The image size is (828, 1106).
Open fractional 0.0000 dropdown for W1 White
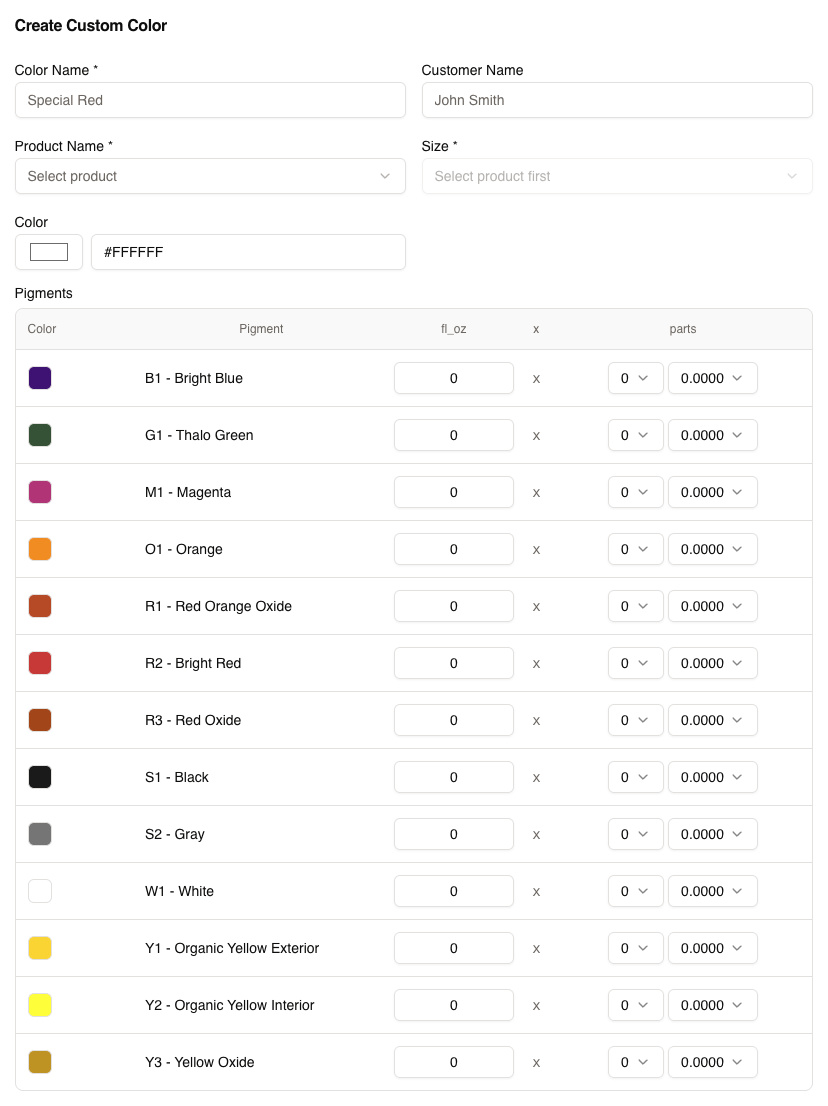tap(712, 891)
